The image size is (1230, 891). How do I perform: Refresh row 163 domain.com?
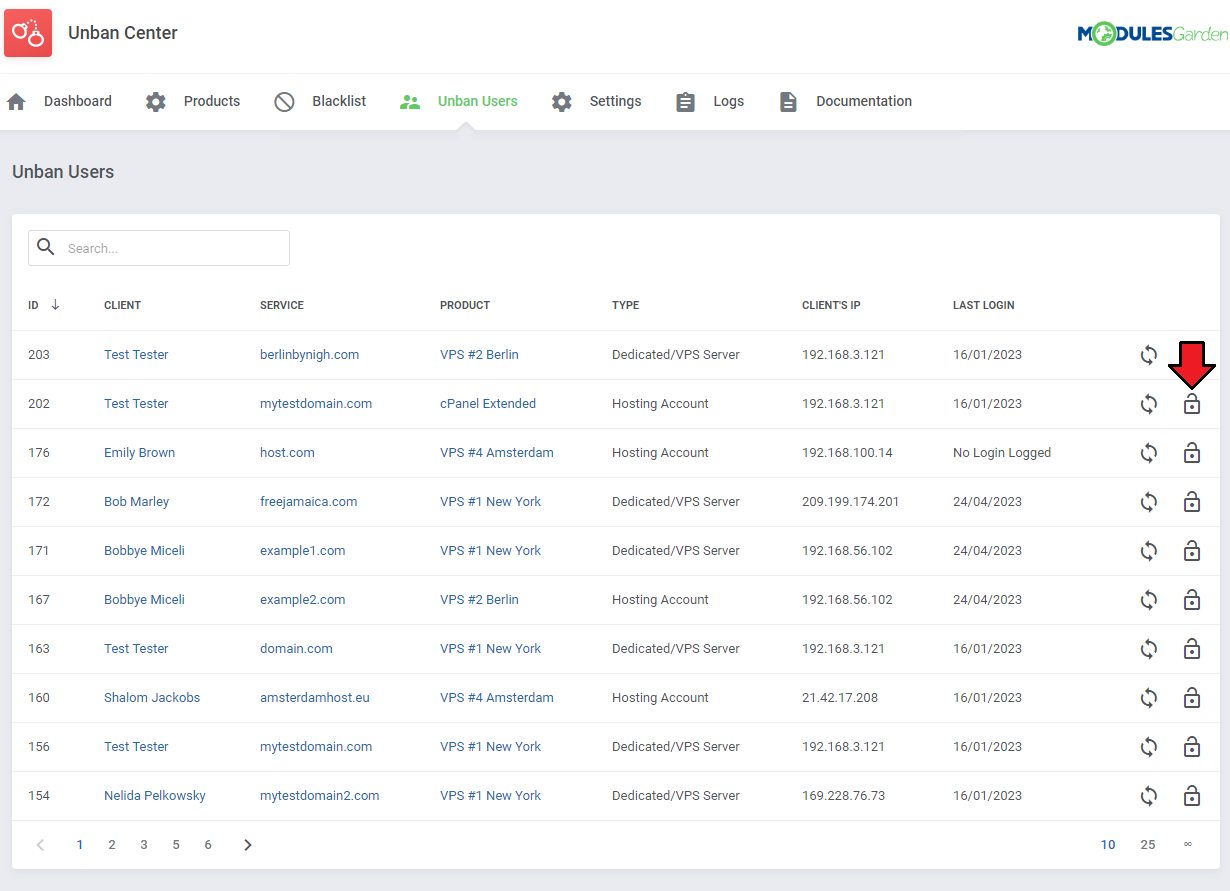[1149, 649]
